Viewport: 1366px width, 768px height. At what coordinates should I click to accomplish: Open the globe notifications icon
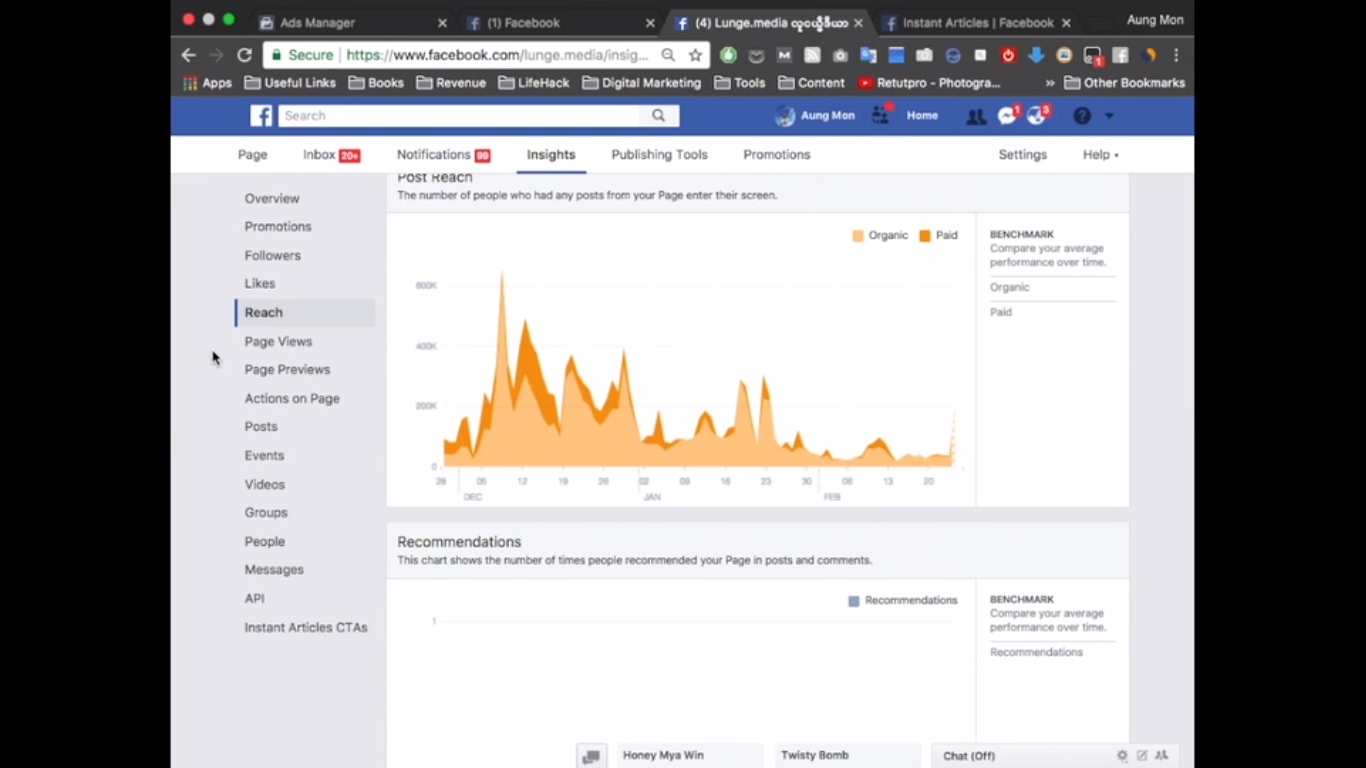(1037, 116)
